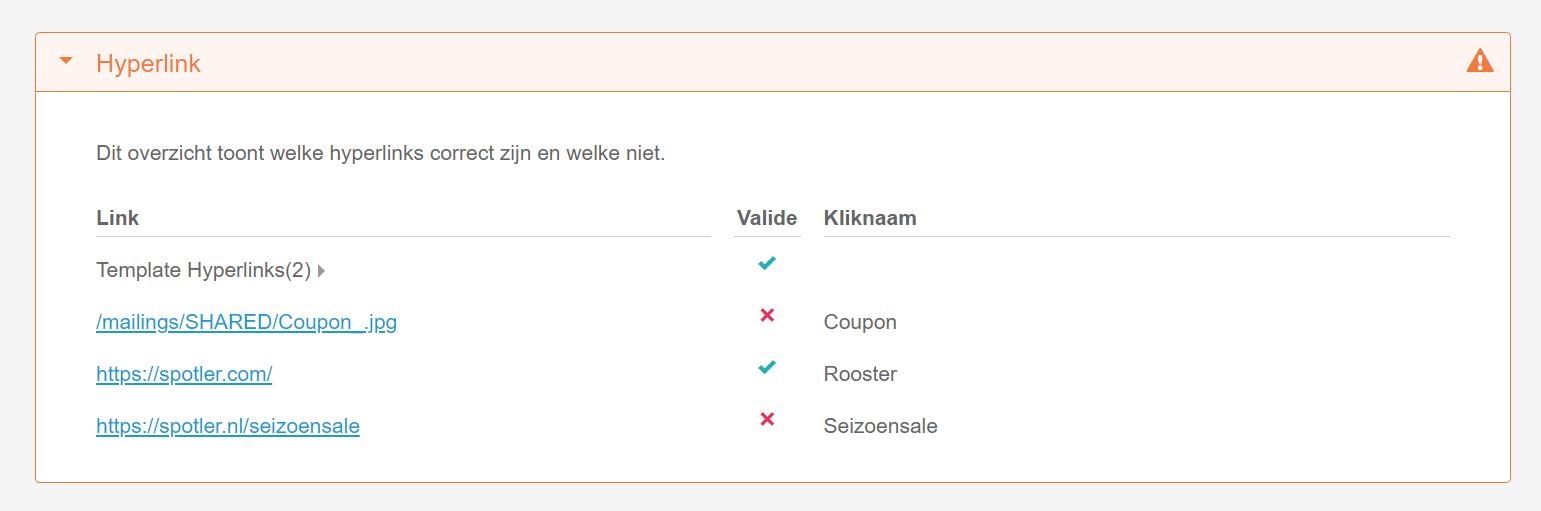Screen dimensions: 1541x511
Task: Open the /mailings/SHARED/Coupon_.jpg link
Action: point(246,323)
